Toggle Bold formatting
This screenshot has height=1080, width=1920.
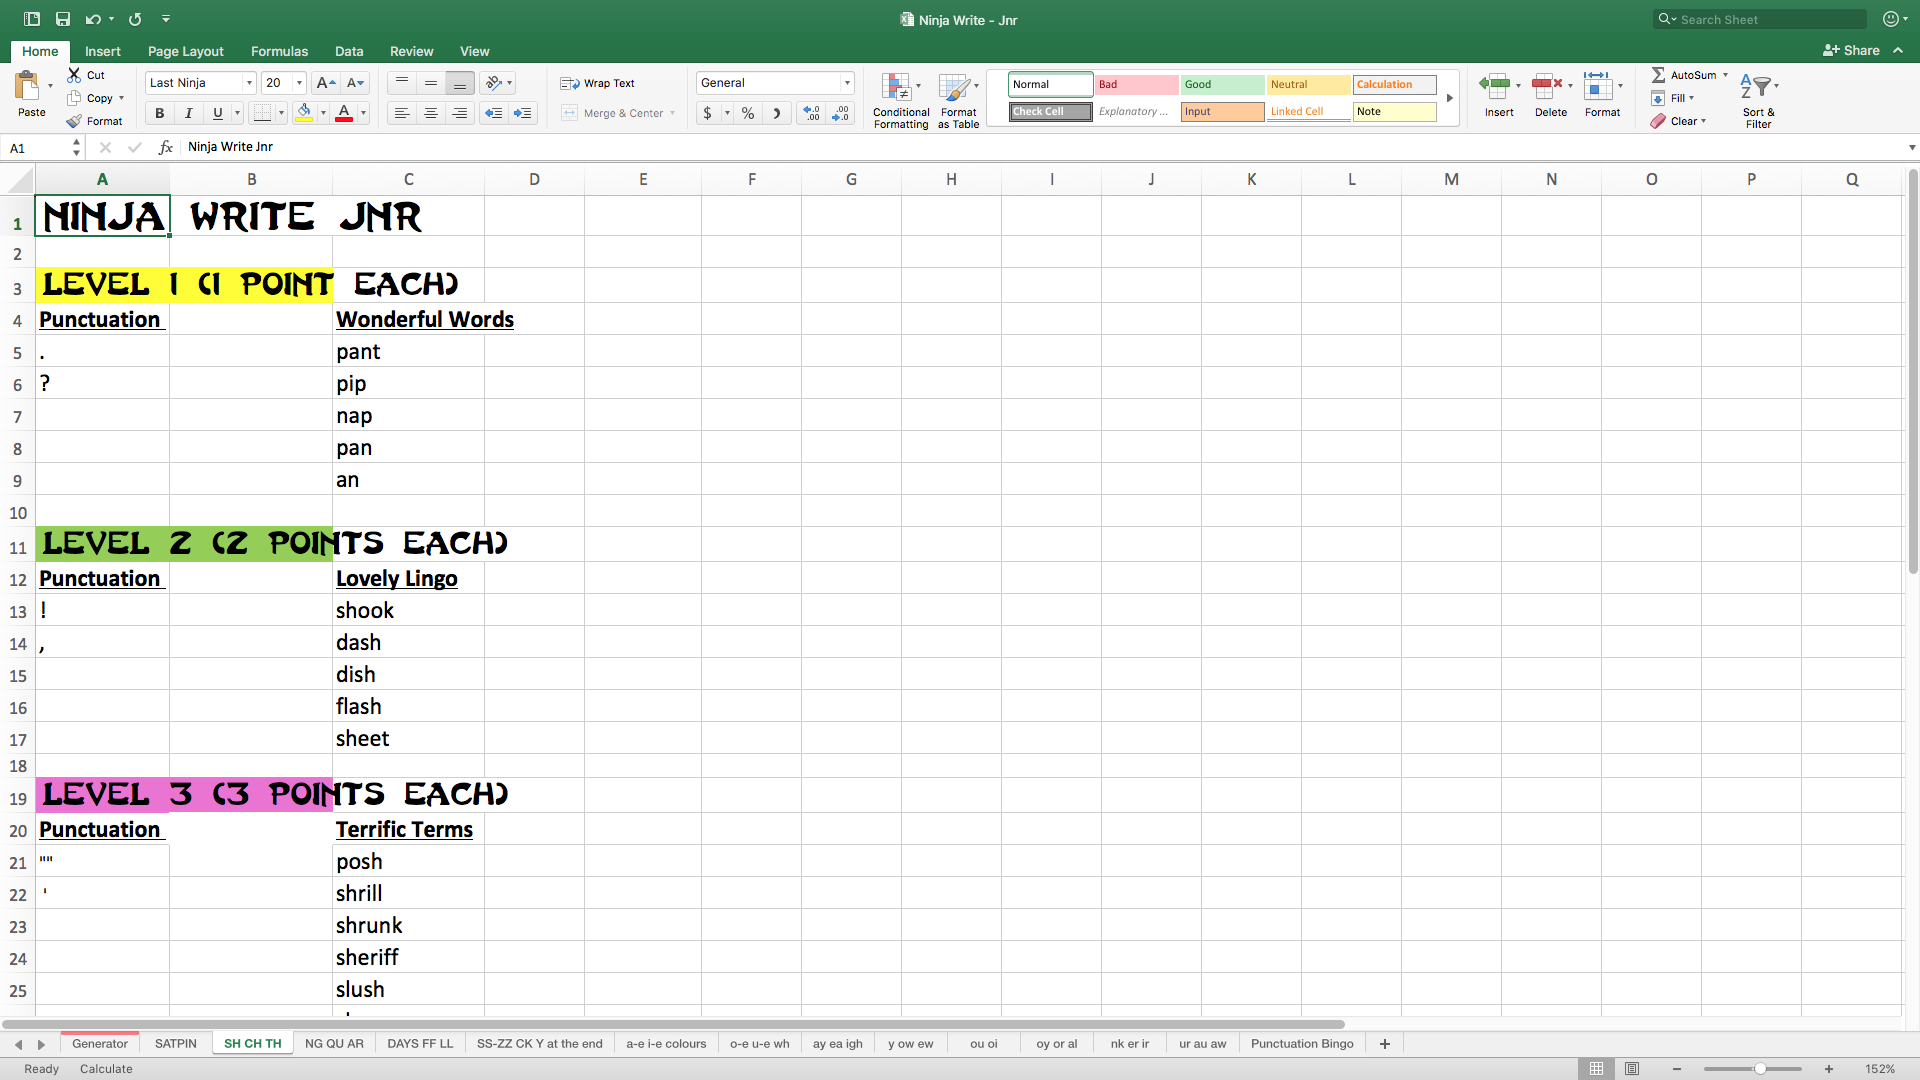(159, 114)
